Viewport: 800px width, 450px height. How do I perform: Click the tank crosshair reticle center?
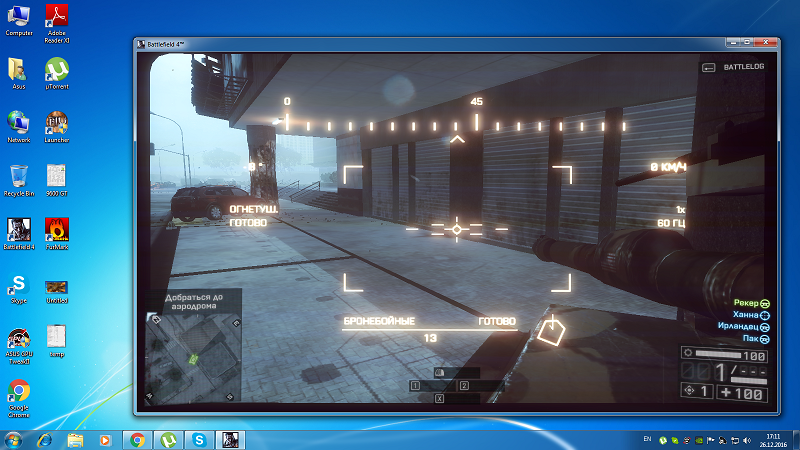(457, 230)
